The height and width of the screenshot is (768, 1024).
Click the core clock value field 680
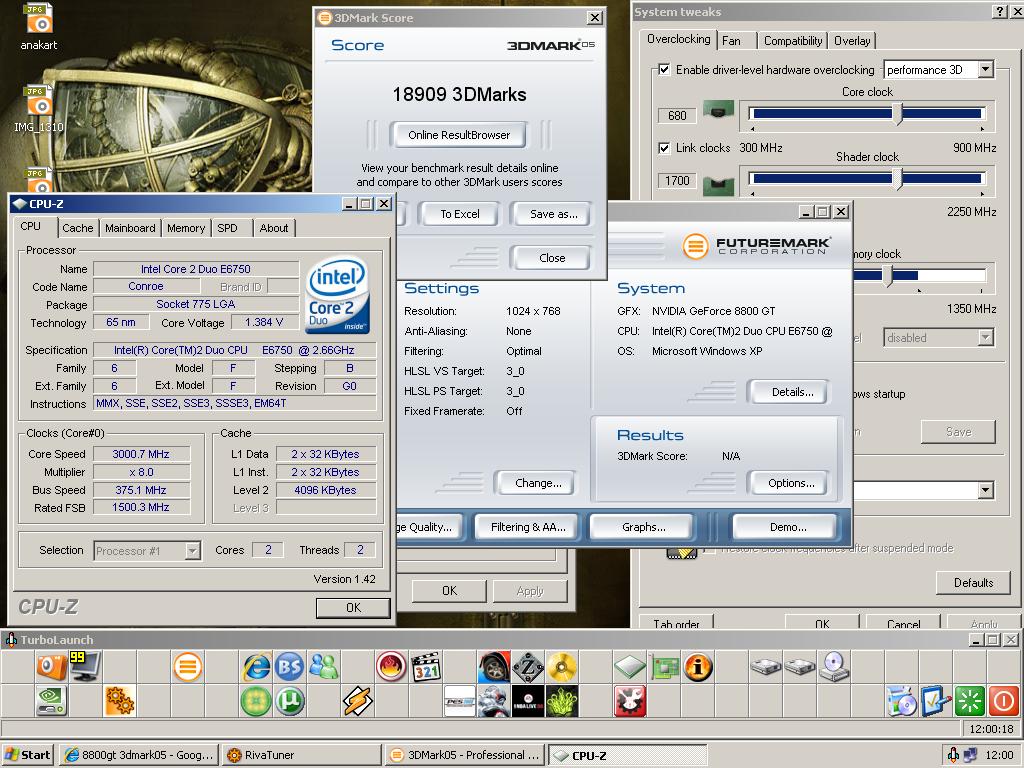677,116
